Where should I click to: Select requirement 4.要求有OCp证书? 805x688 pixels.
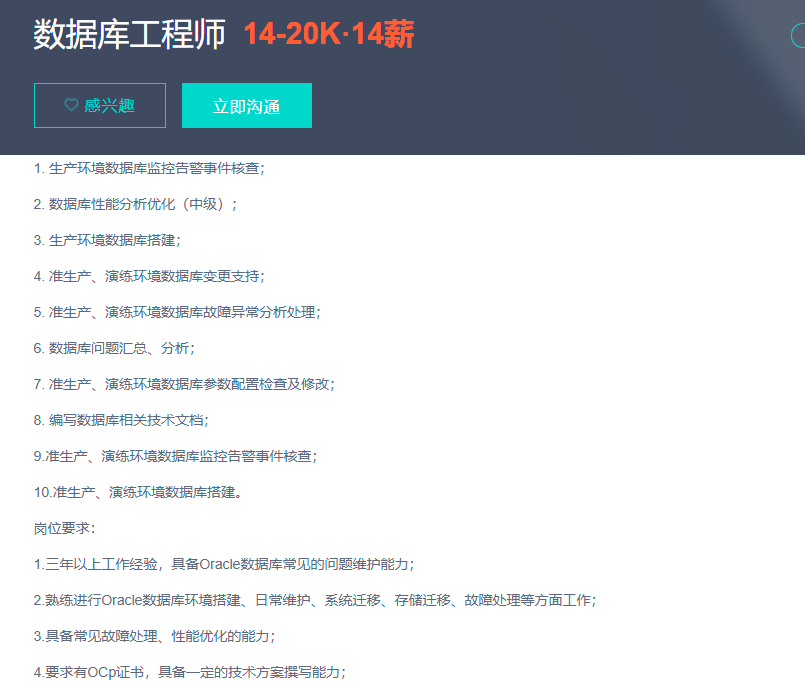[190, 672]
